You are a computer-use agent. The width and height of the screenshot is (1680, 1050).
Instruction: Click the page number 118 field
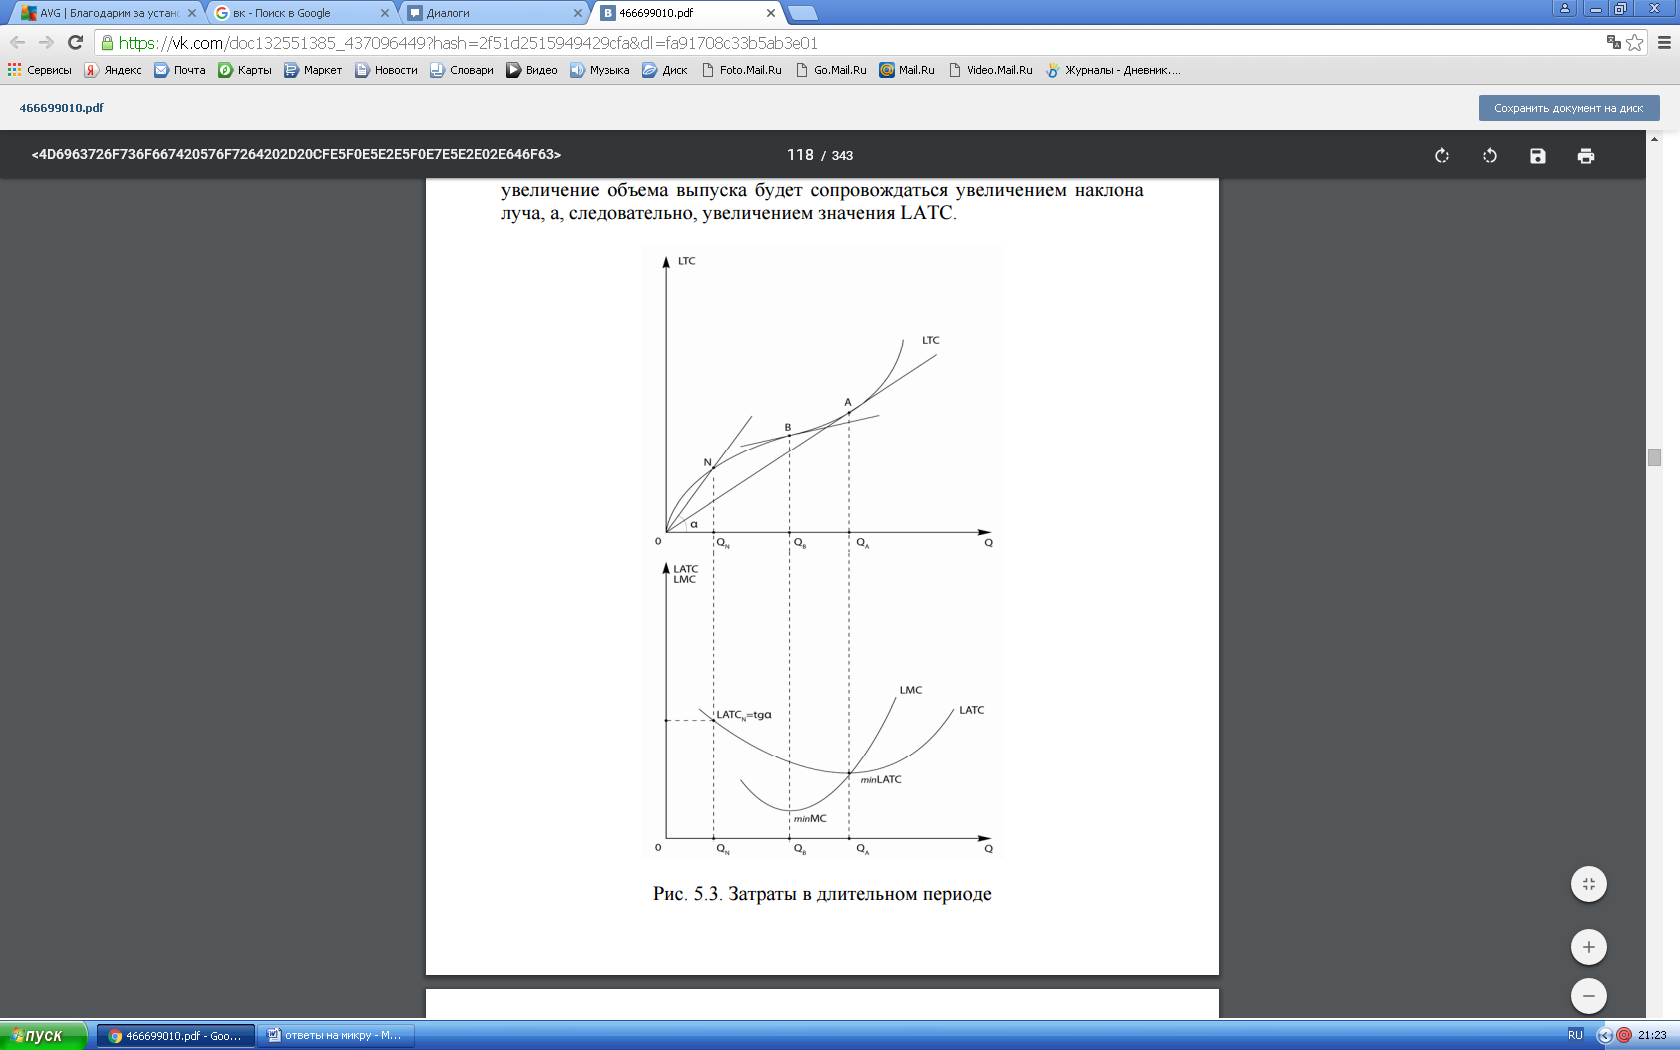[800, 155]
